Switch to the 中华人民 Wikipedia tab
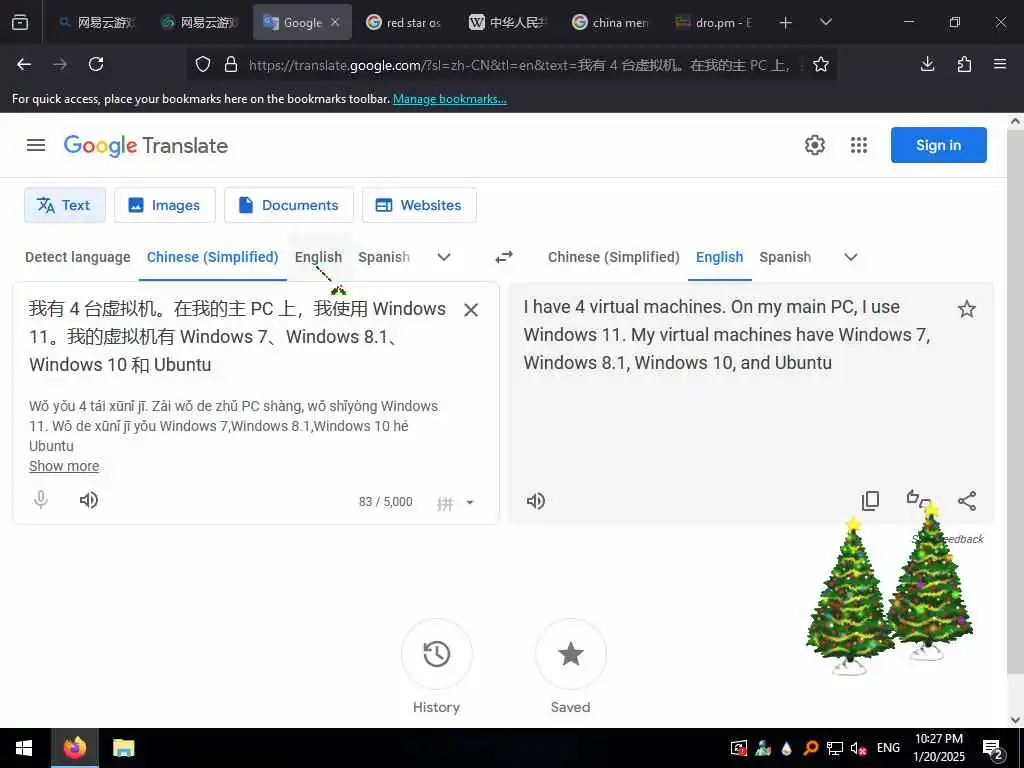The width and height of the screenshot is (1024, 768). click(507, 22)
